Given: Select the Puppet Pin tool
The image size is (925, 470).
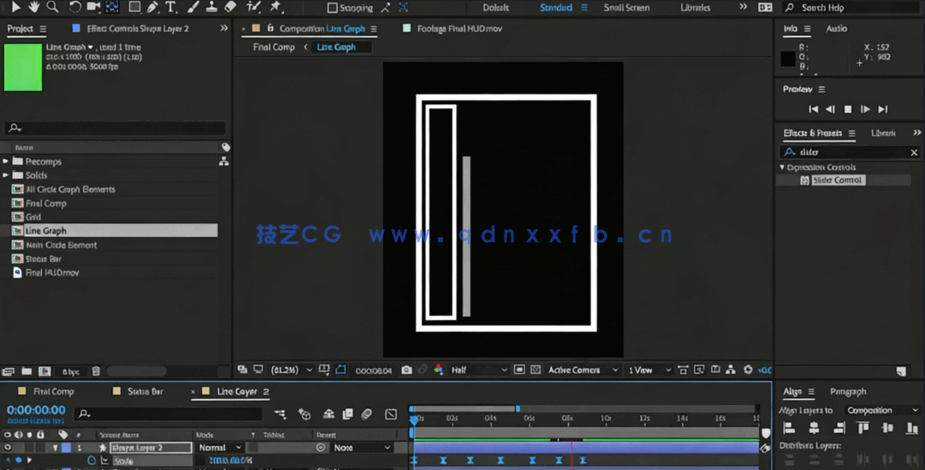Looking at the screenshot, I should click(x=276, y=8).
